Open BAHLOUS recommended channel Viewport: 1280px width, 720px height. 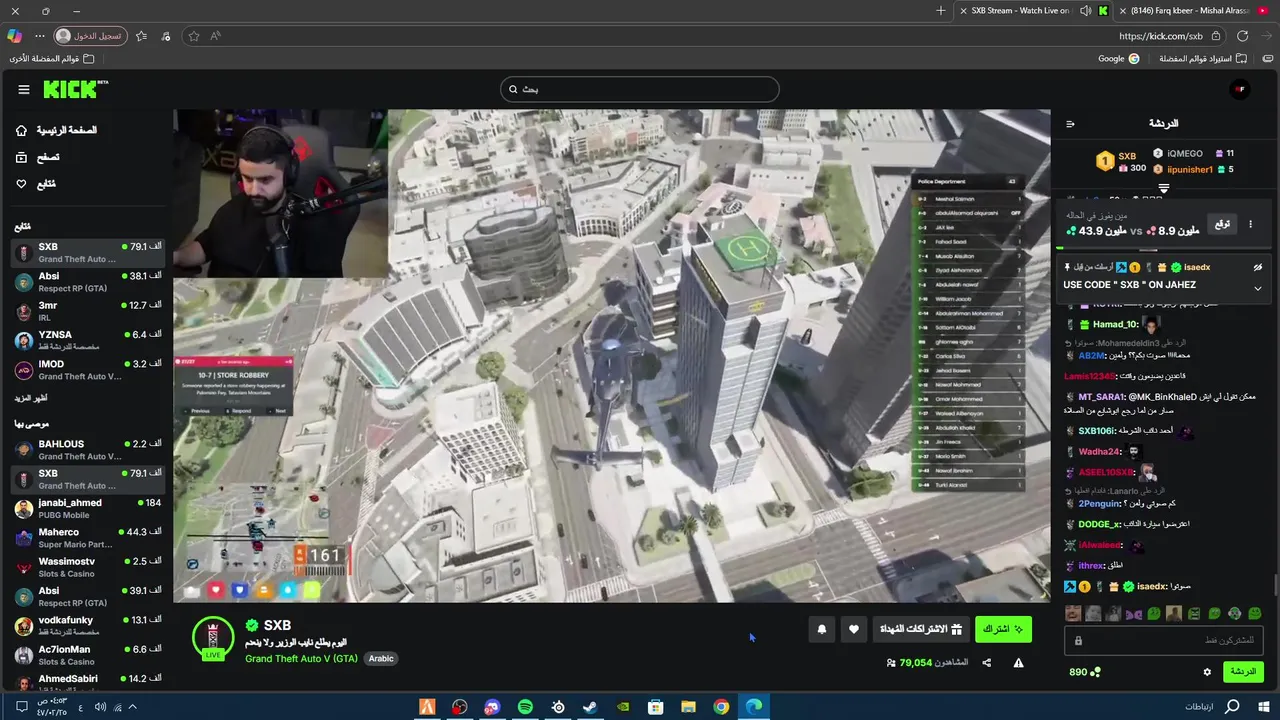click(x=88, y=450)
